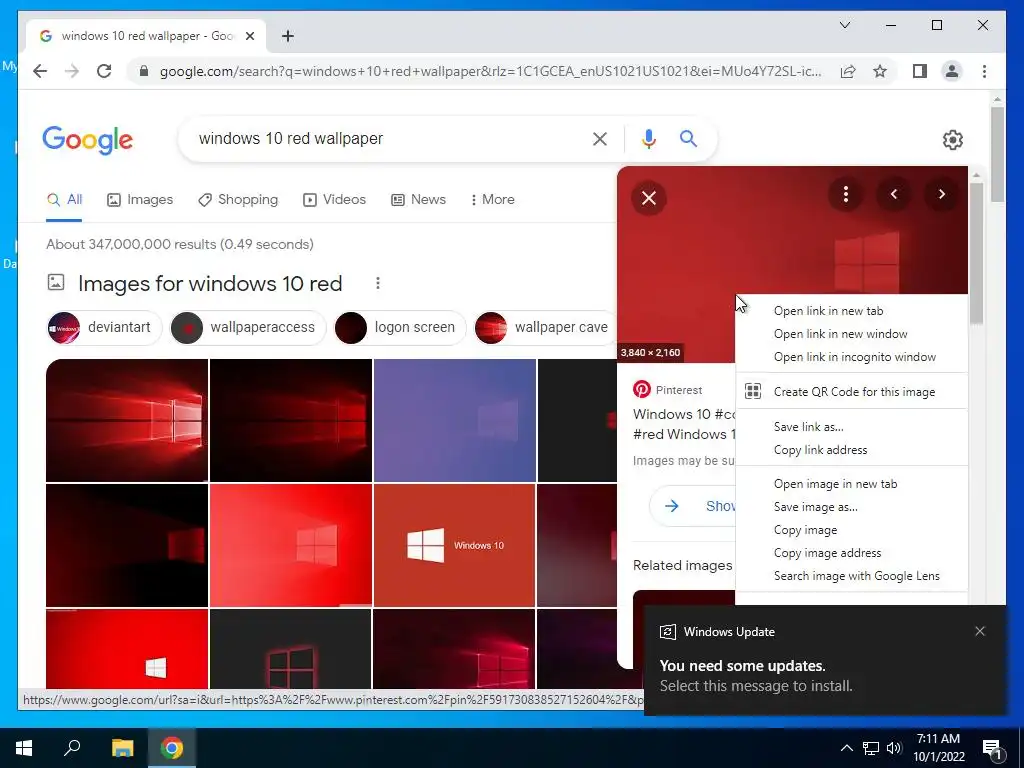The image size is (1024, 768).
Task: Select Save image as...
Action: click(x=852, y=507)
